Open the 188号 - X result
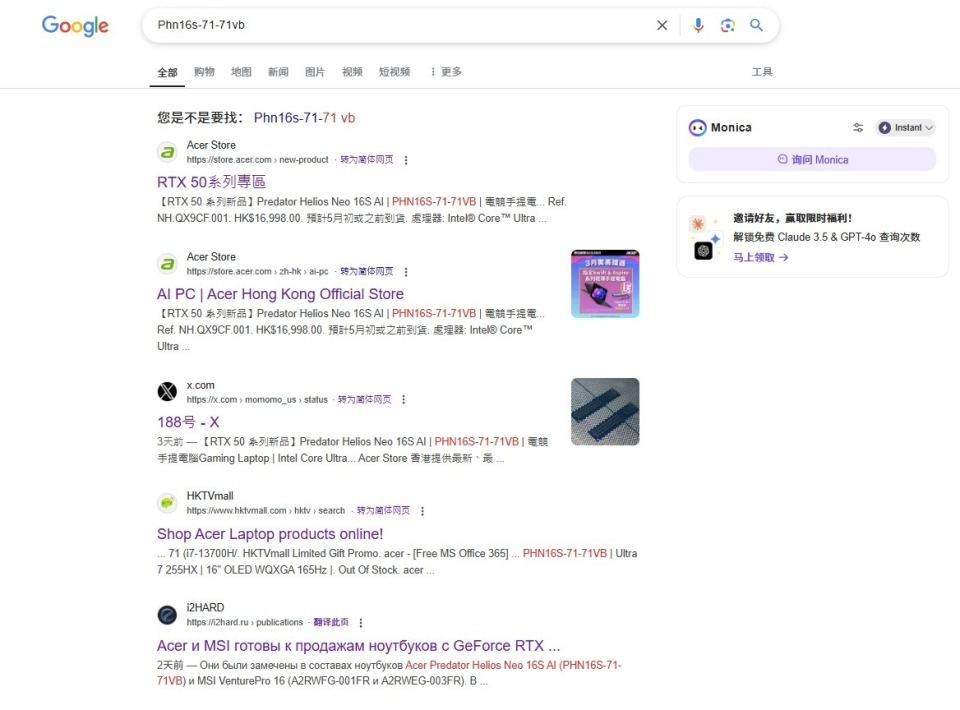 tap(188, 422)
